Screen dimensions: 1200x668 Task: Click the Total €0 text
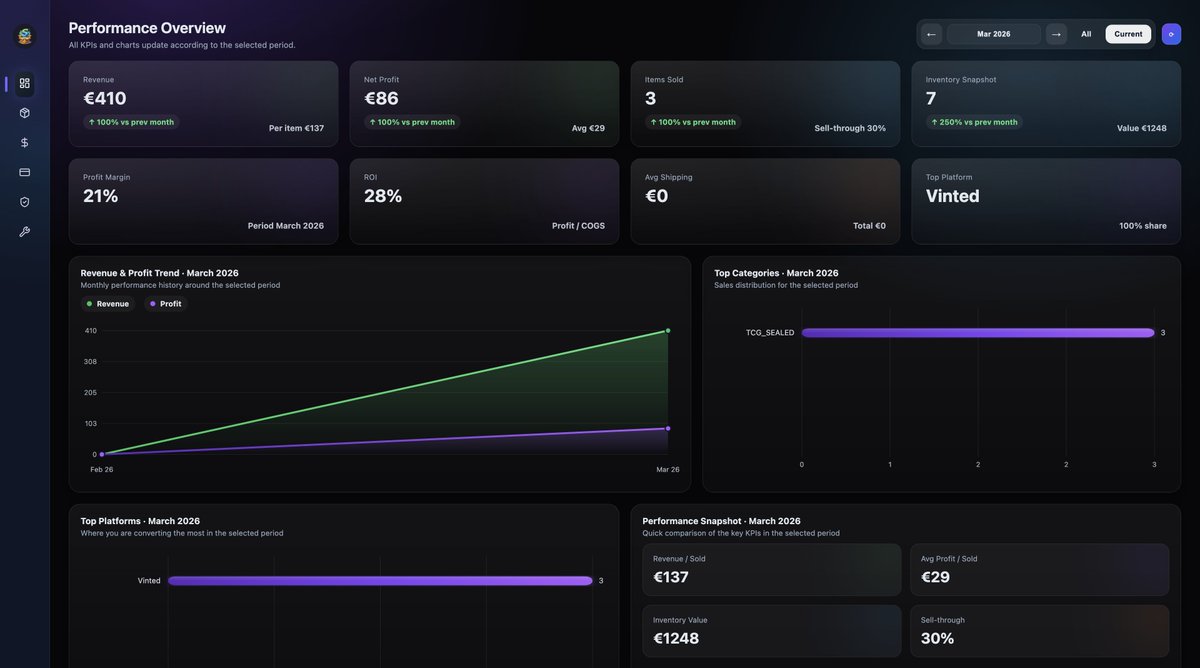tap(869, 226)
